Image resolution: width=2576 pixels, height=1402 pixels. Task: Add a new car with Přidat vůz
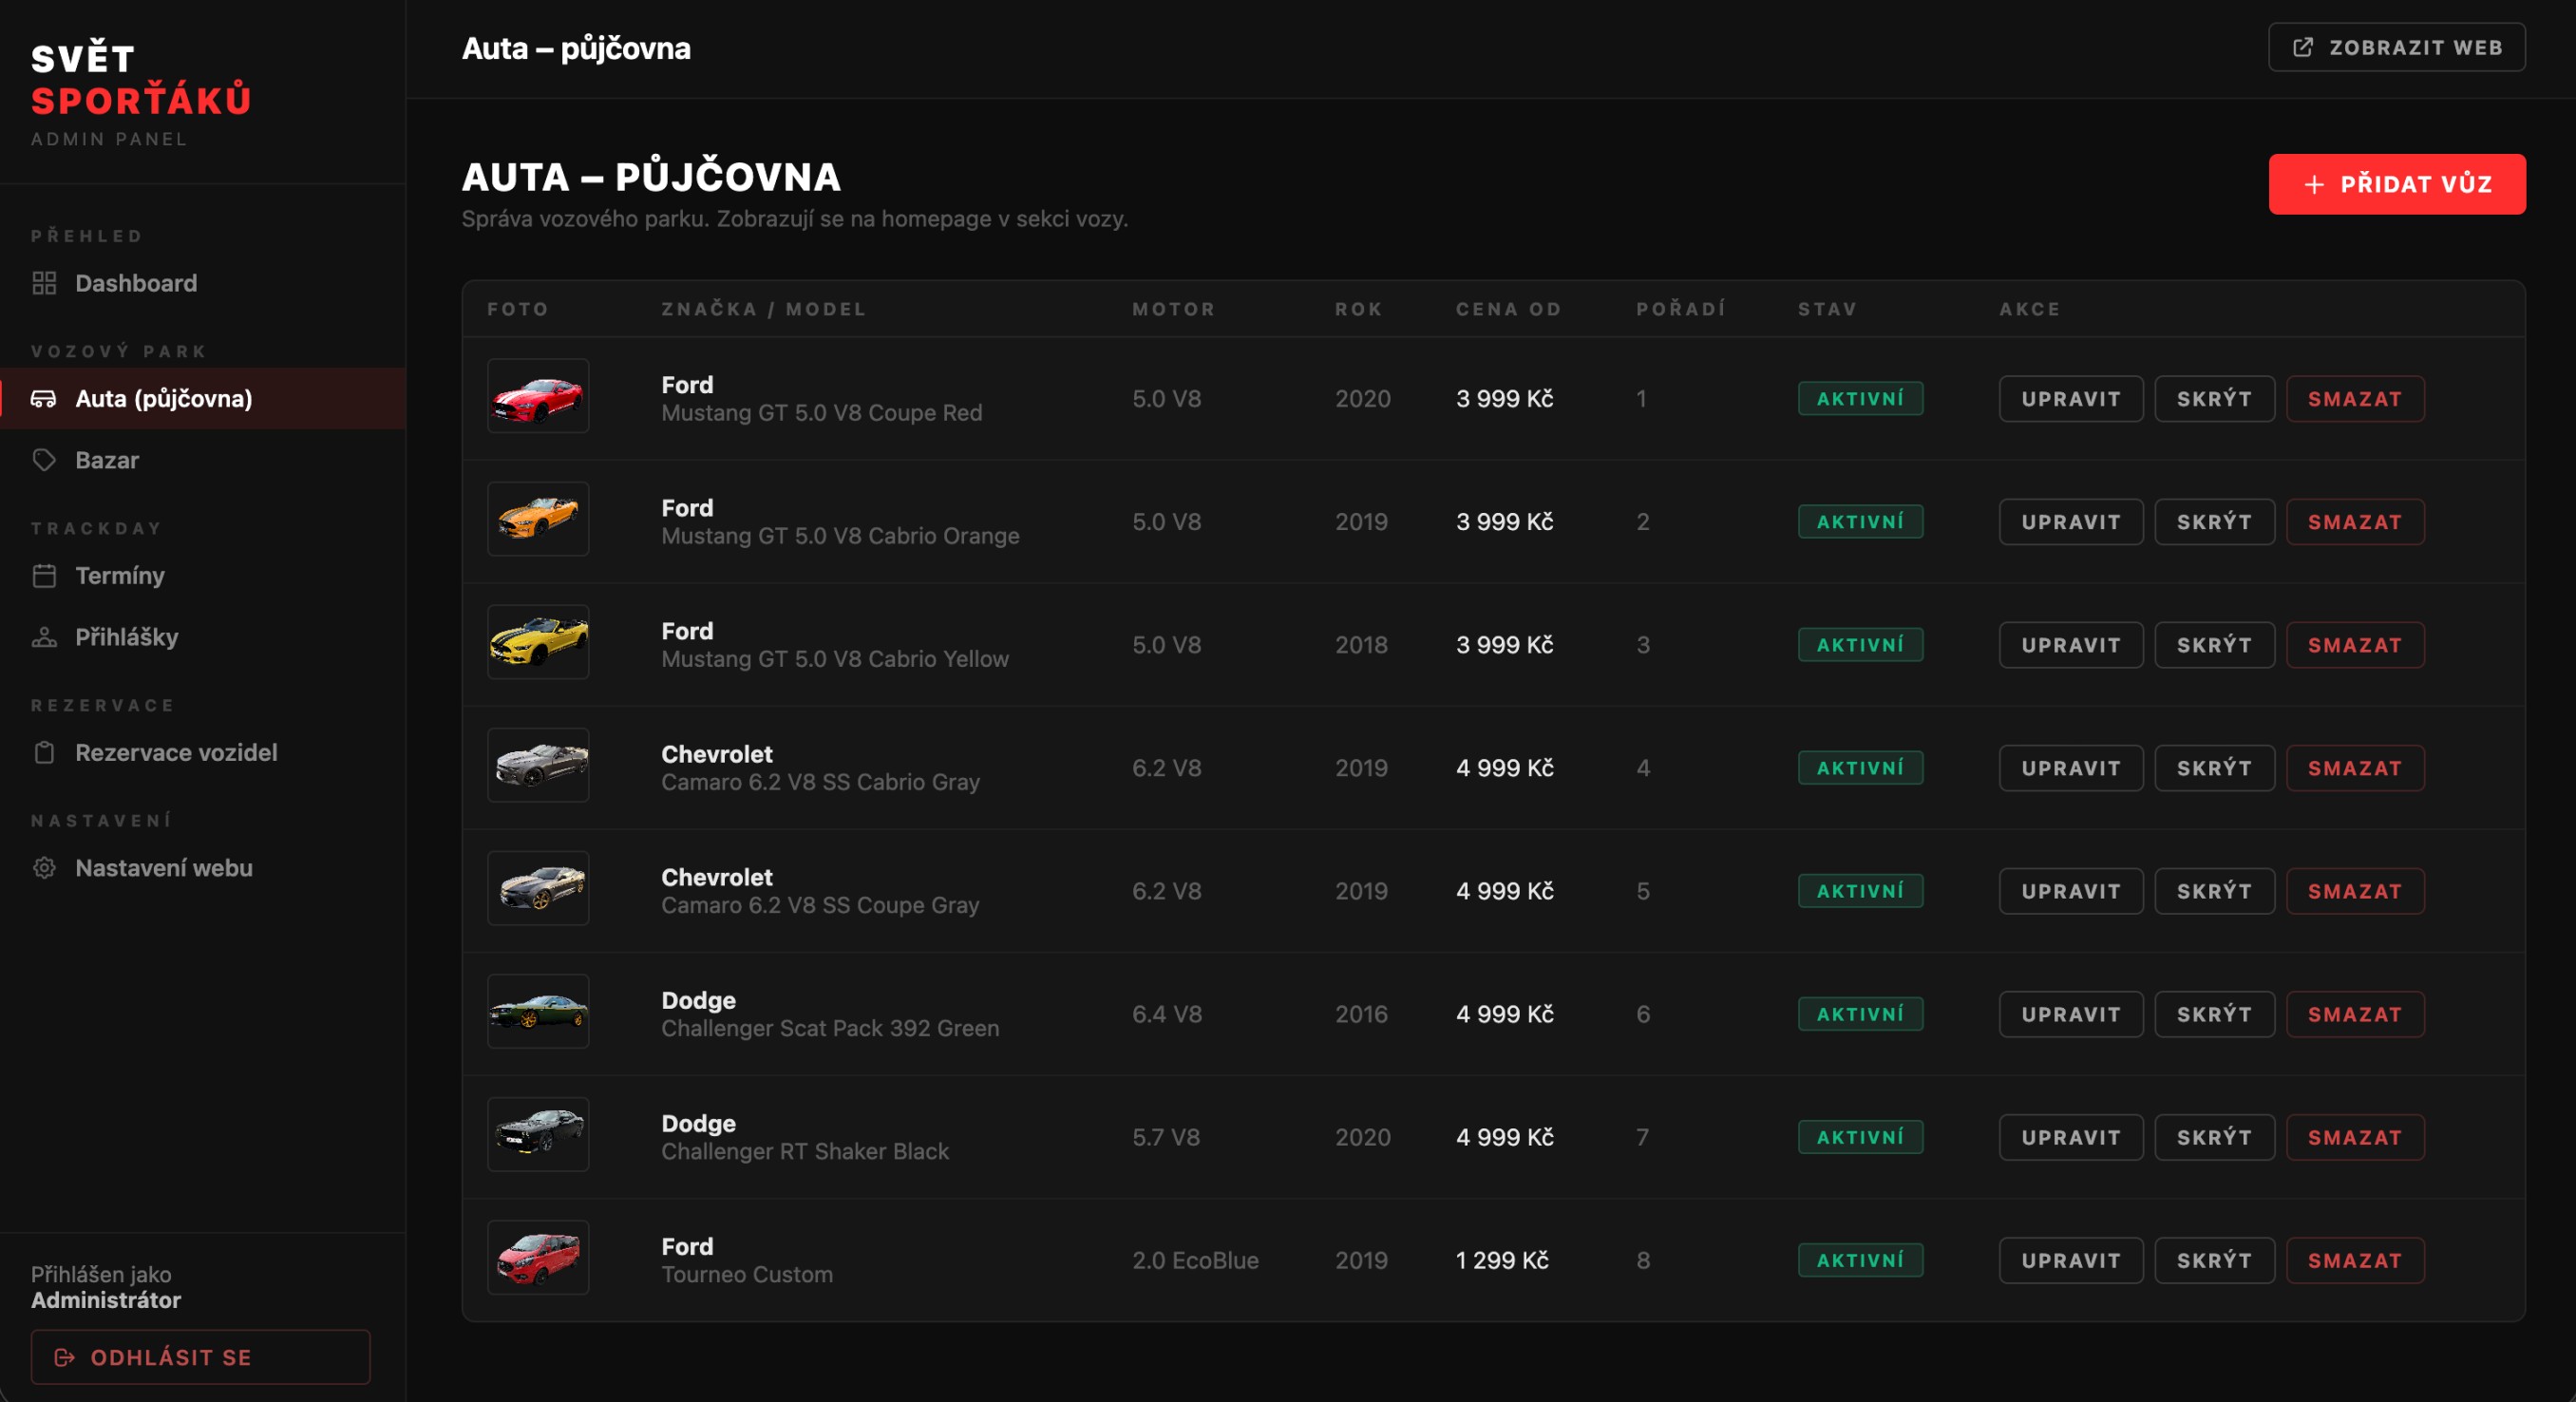coord(2397,184)
